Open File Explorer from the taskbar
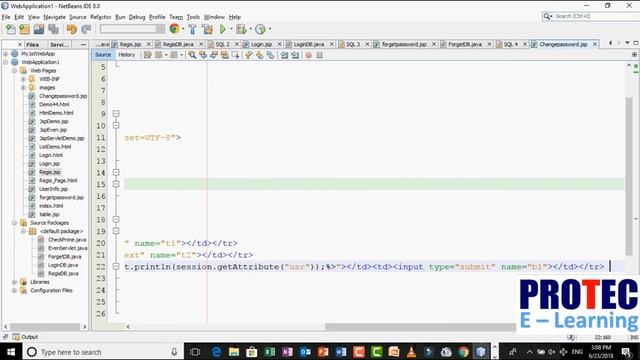Viewport: 640px width, 360px height. [234, 351]
